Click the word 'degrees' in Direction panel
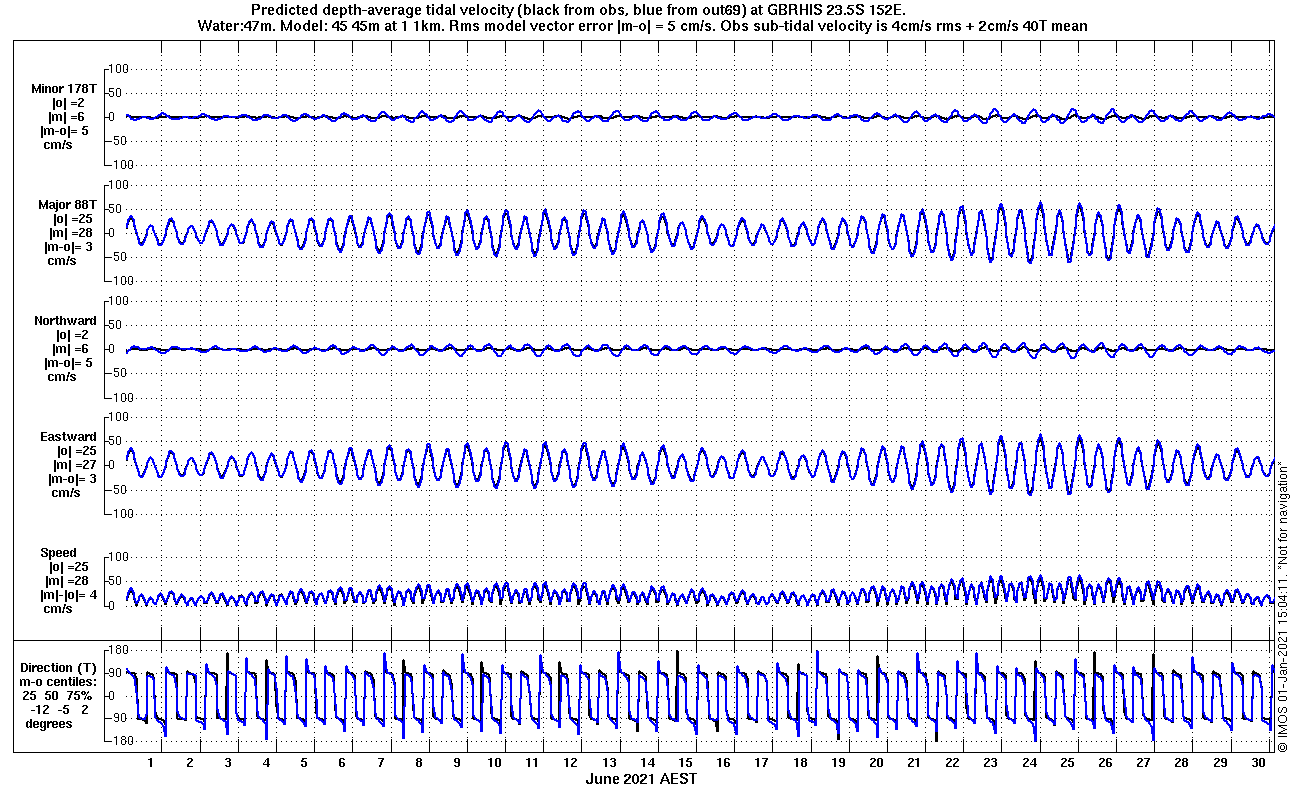The height and width of the screenshot is (800, 1300). [49, 723]
